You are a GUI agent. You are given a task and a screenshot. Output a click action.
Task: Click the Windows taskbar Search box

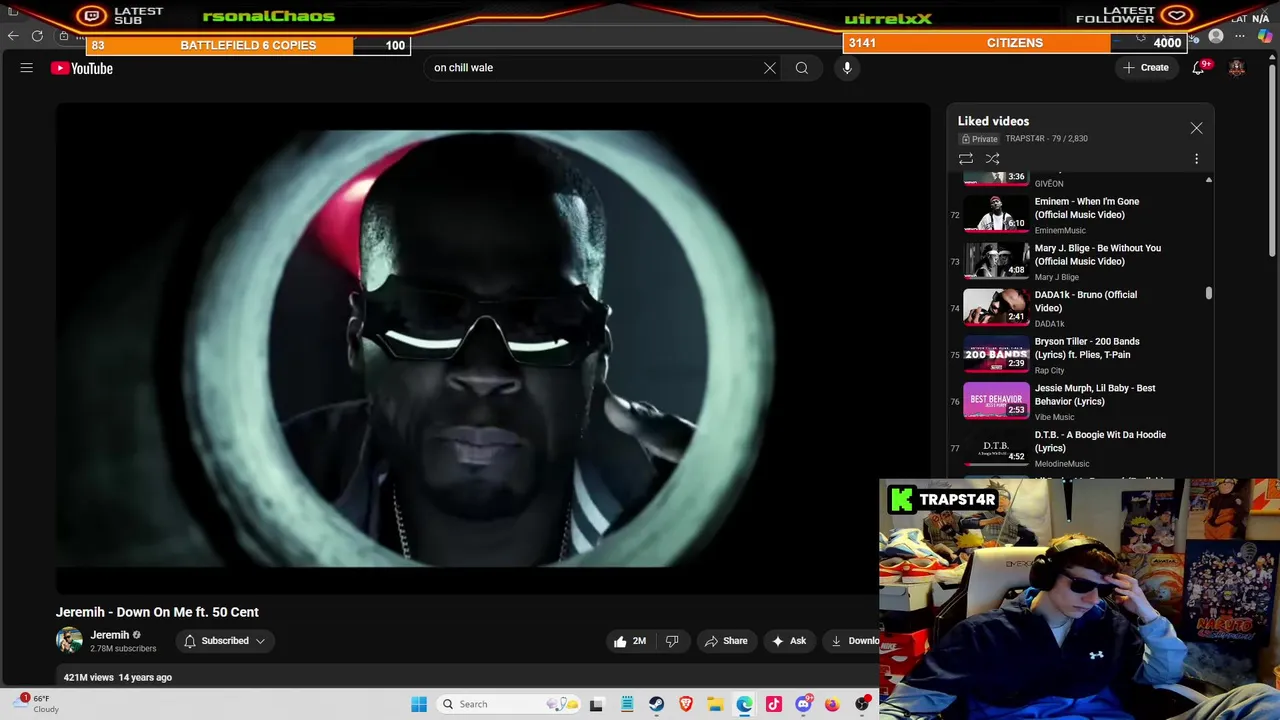(x=508, y=704)
